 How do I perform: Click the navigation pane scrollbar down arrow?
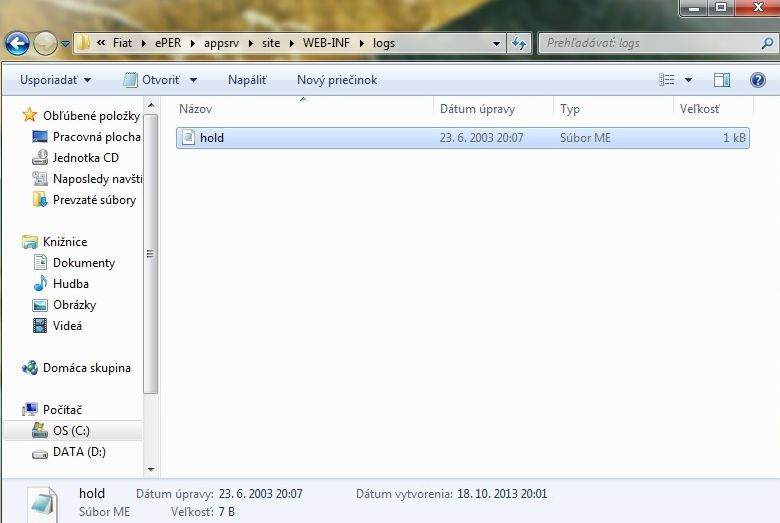click(x=152, y=468)
